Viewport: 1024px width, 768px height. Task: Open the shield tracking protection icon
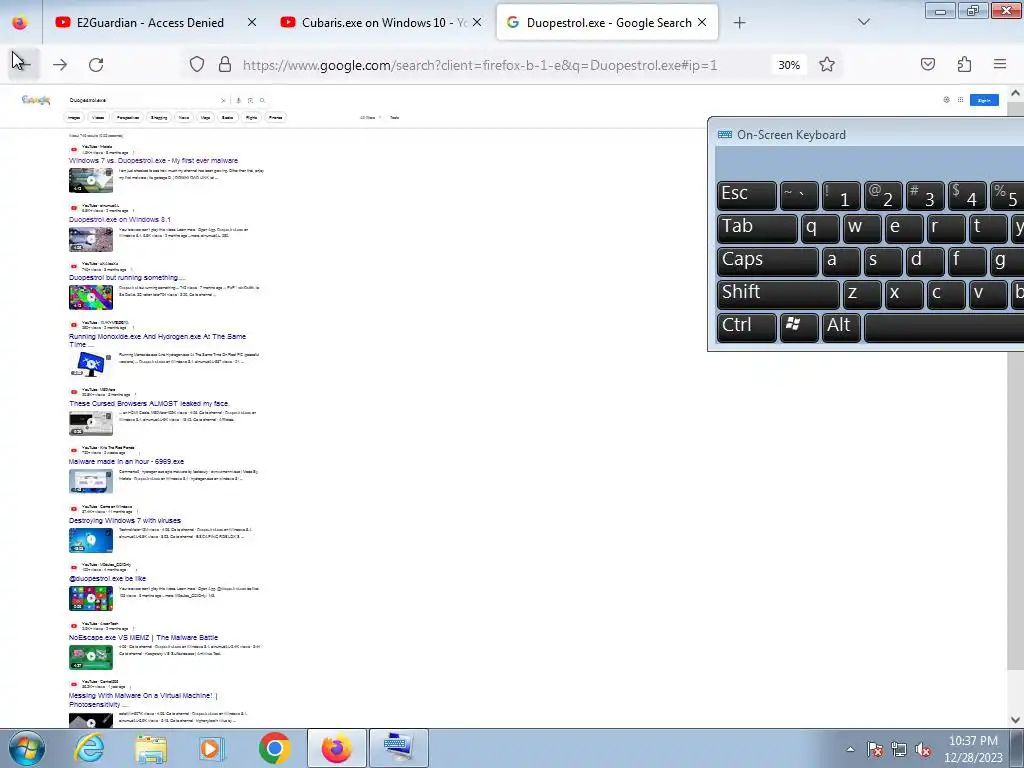coord(197,65)
